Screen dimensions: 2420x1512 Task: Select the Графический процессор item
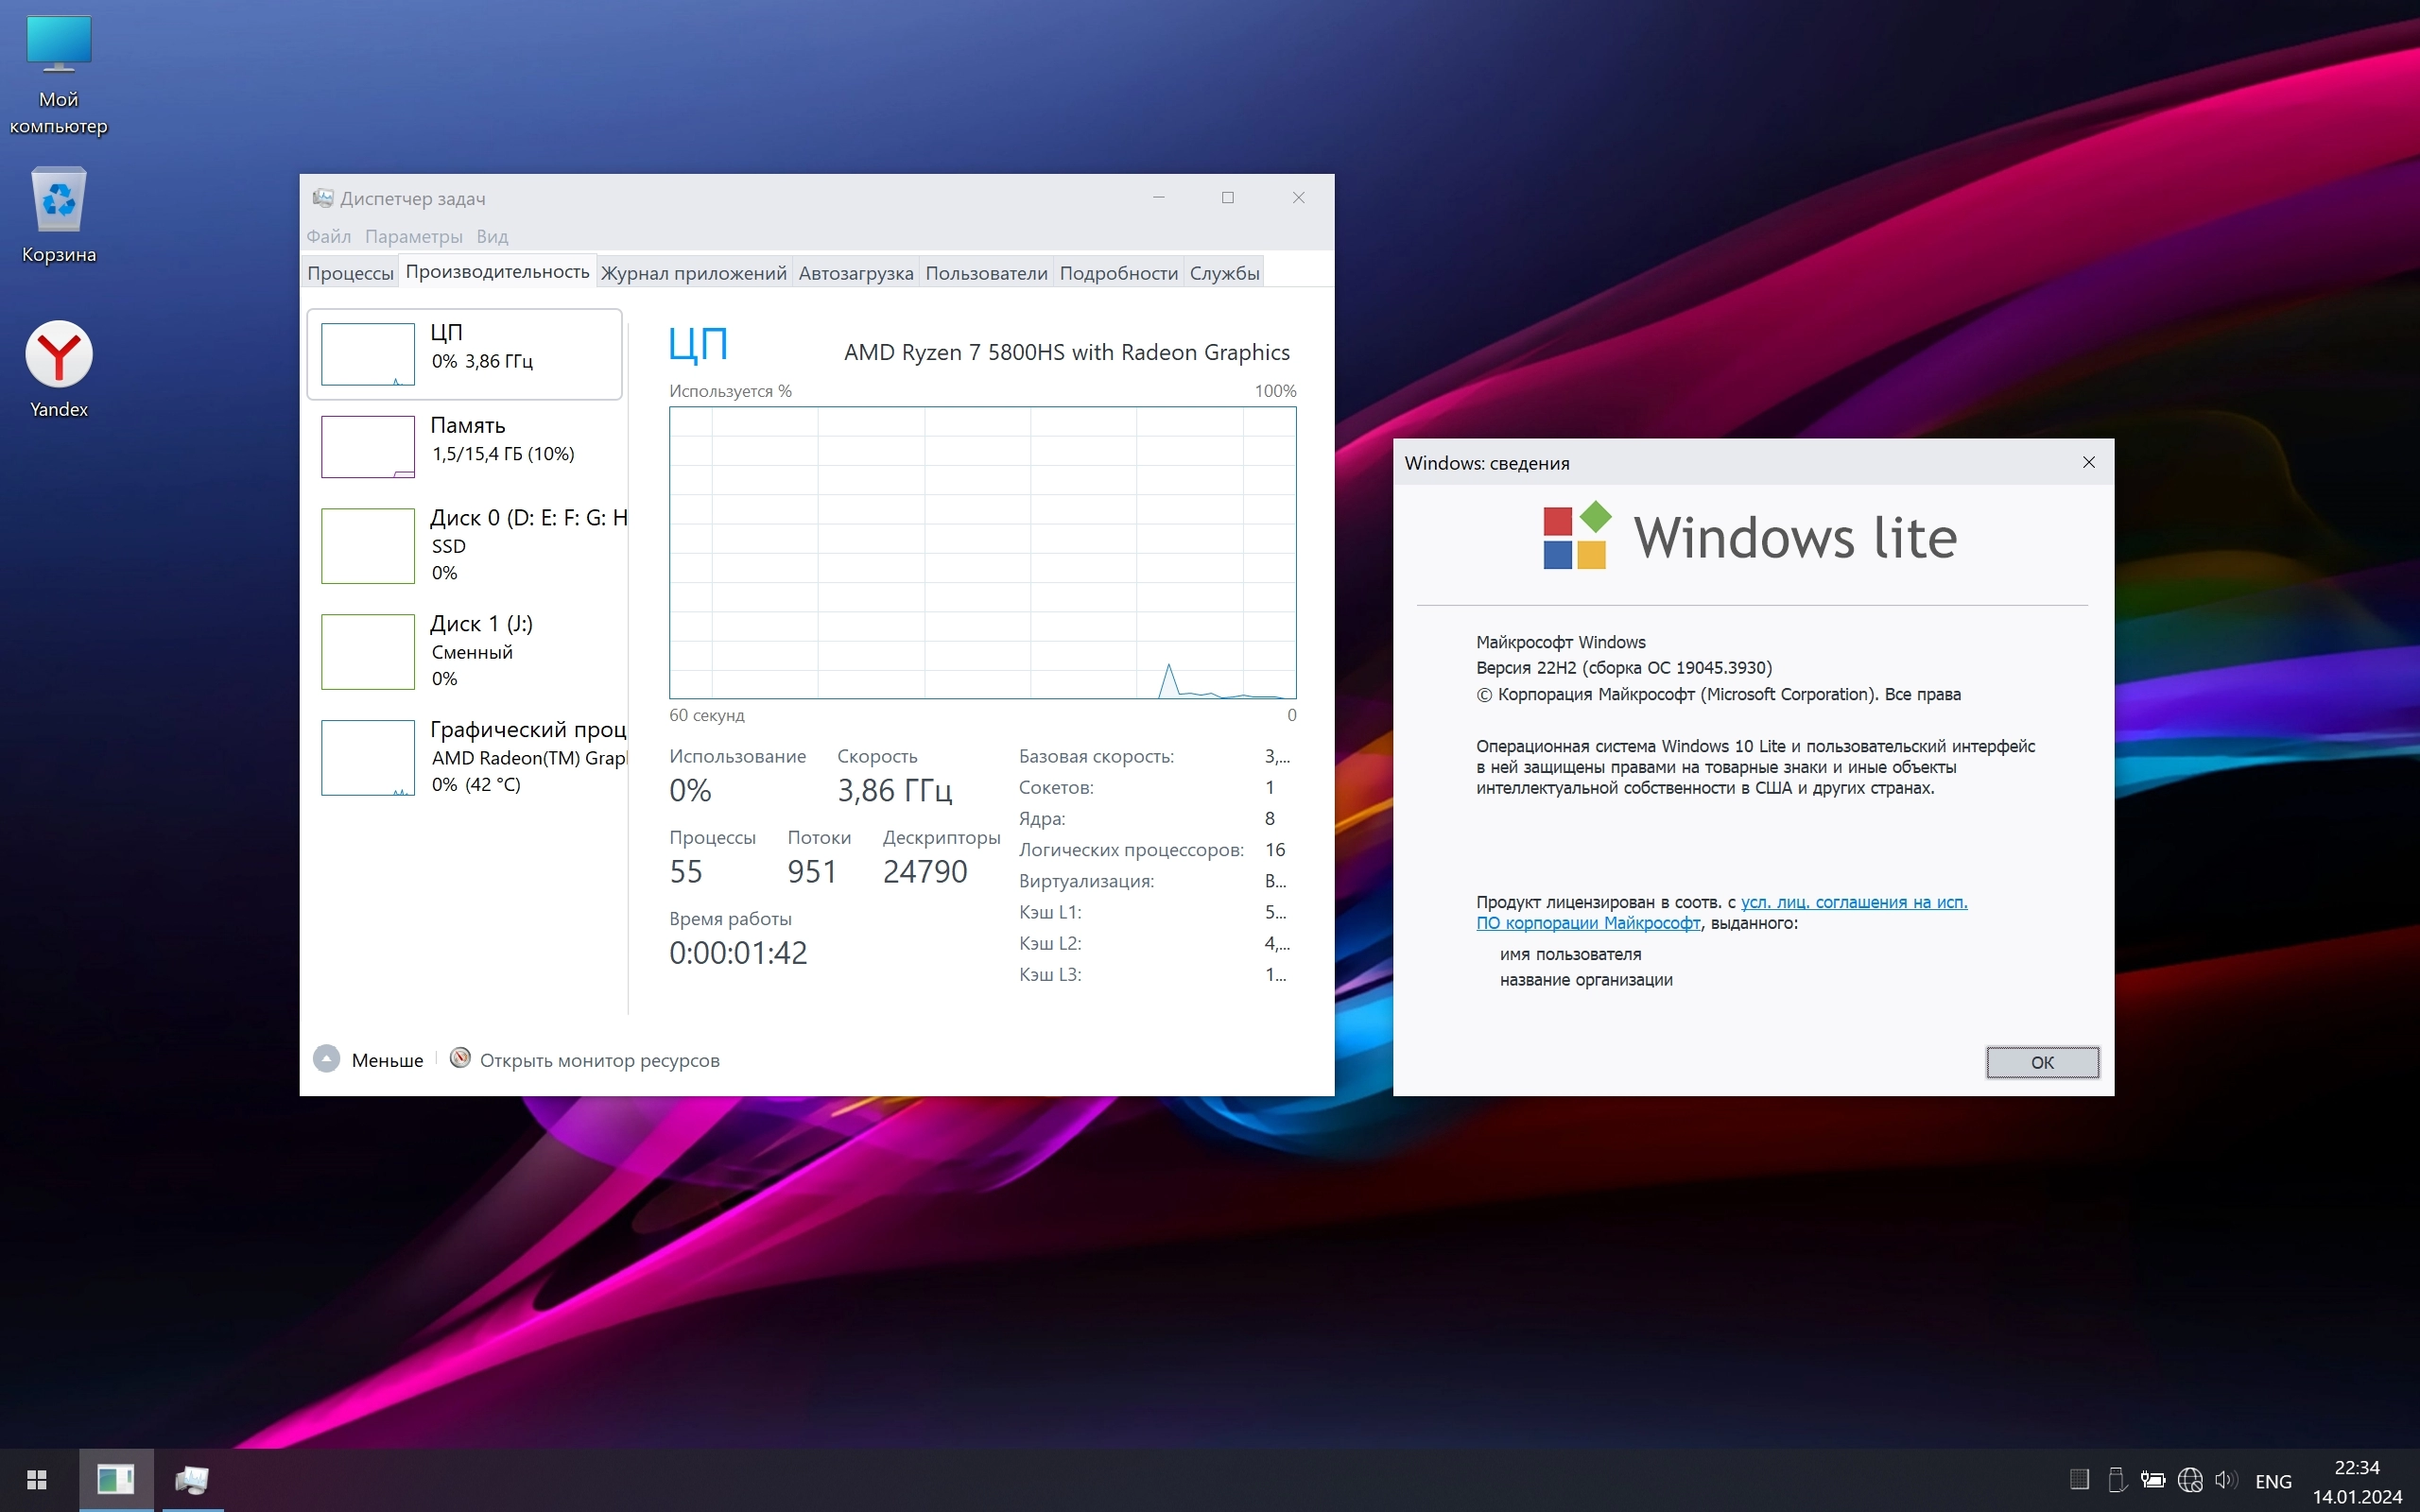click(465, 757)
